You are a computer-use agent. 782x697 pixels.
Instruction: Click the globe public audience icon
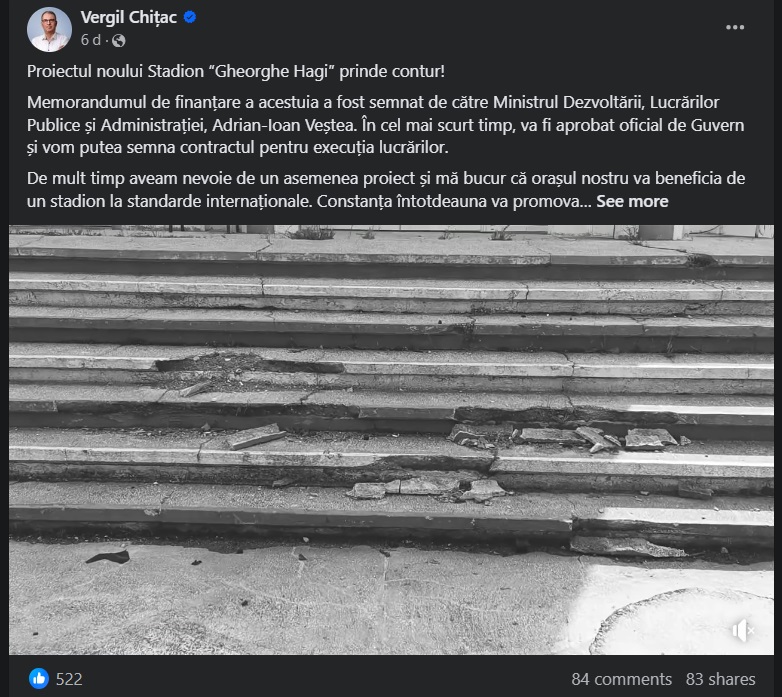tap(119, 40)
